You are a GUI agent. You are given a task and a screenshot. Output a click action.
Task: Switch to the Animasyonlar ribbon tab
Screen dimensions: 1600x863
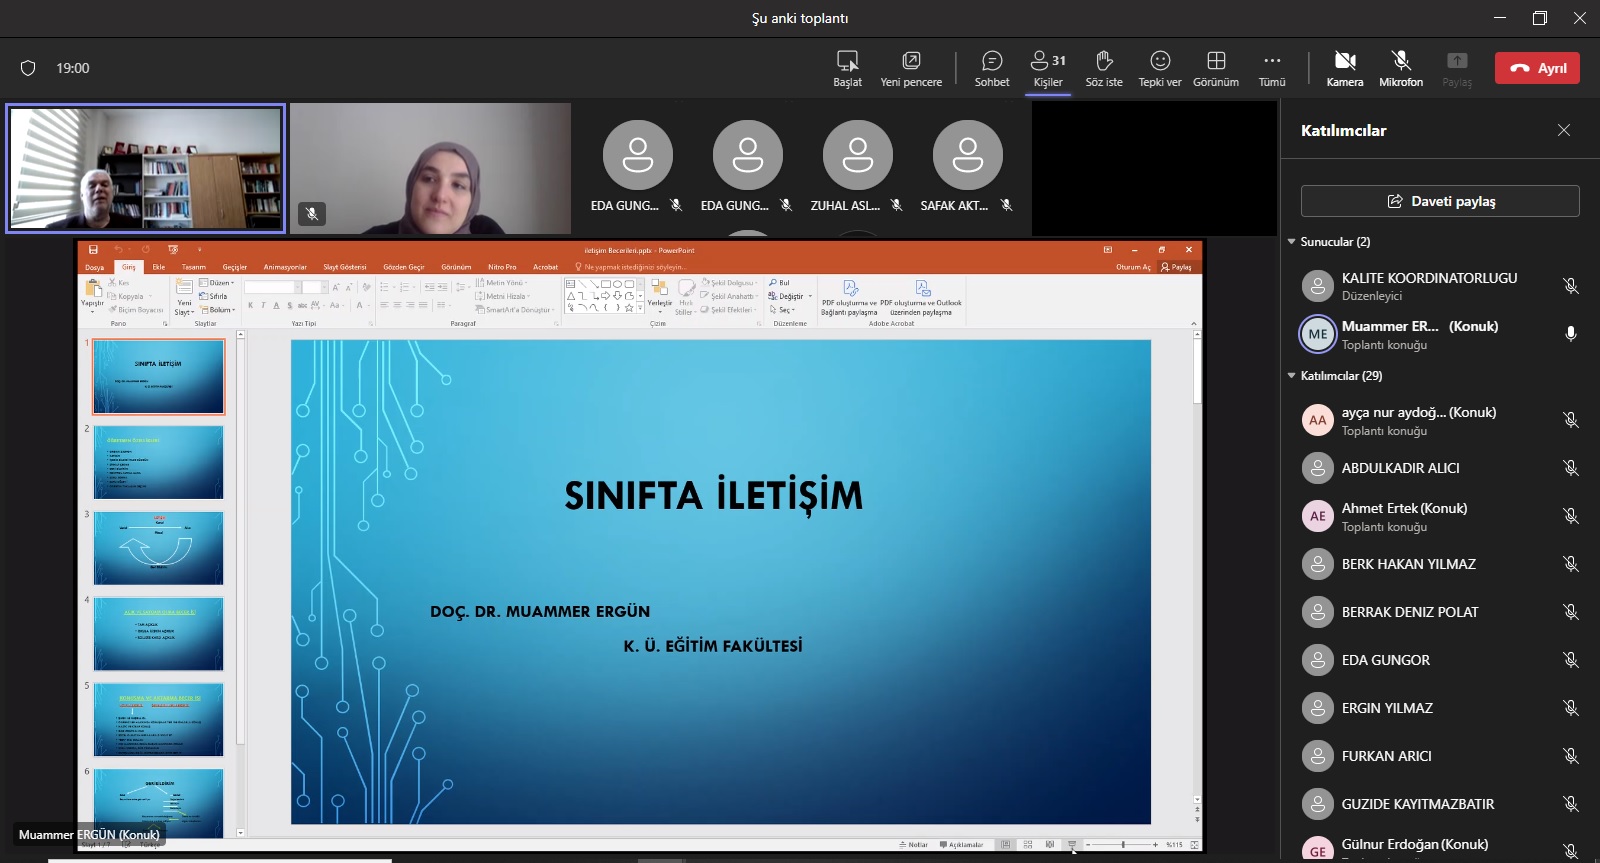coord(285,267)
